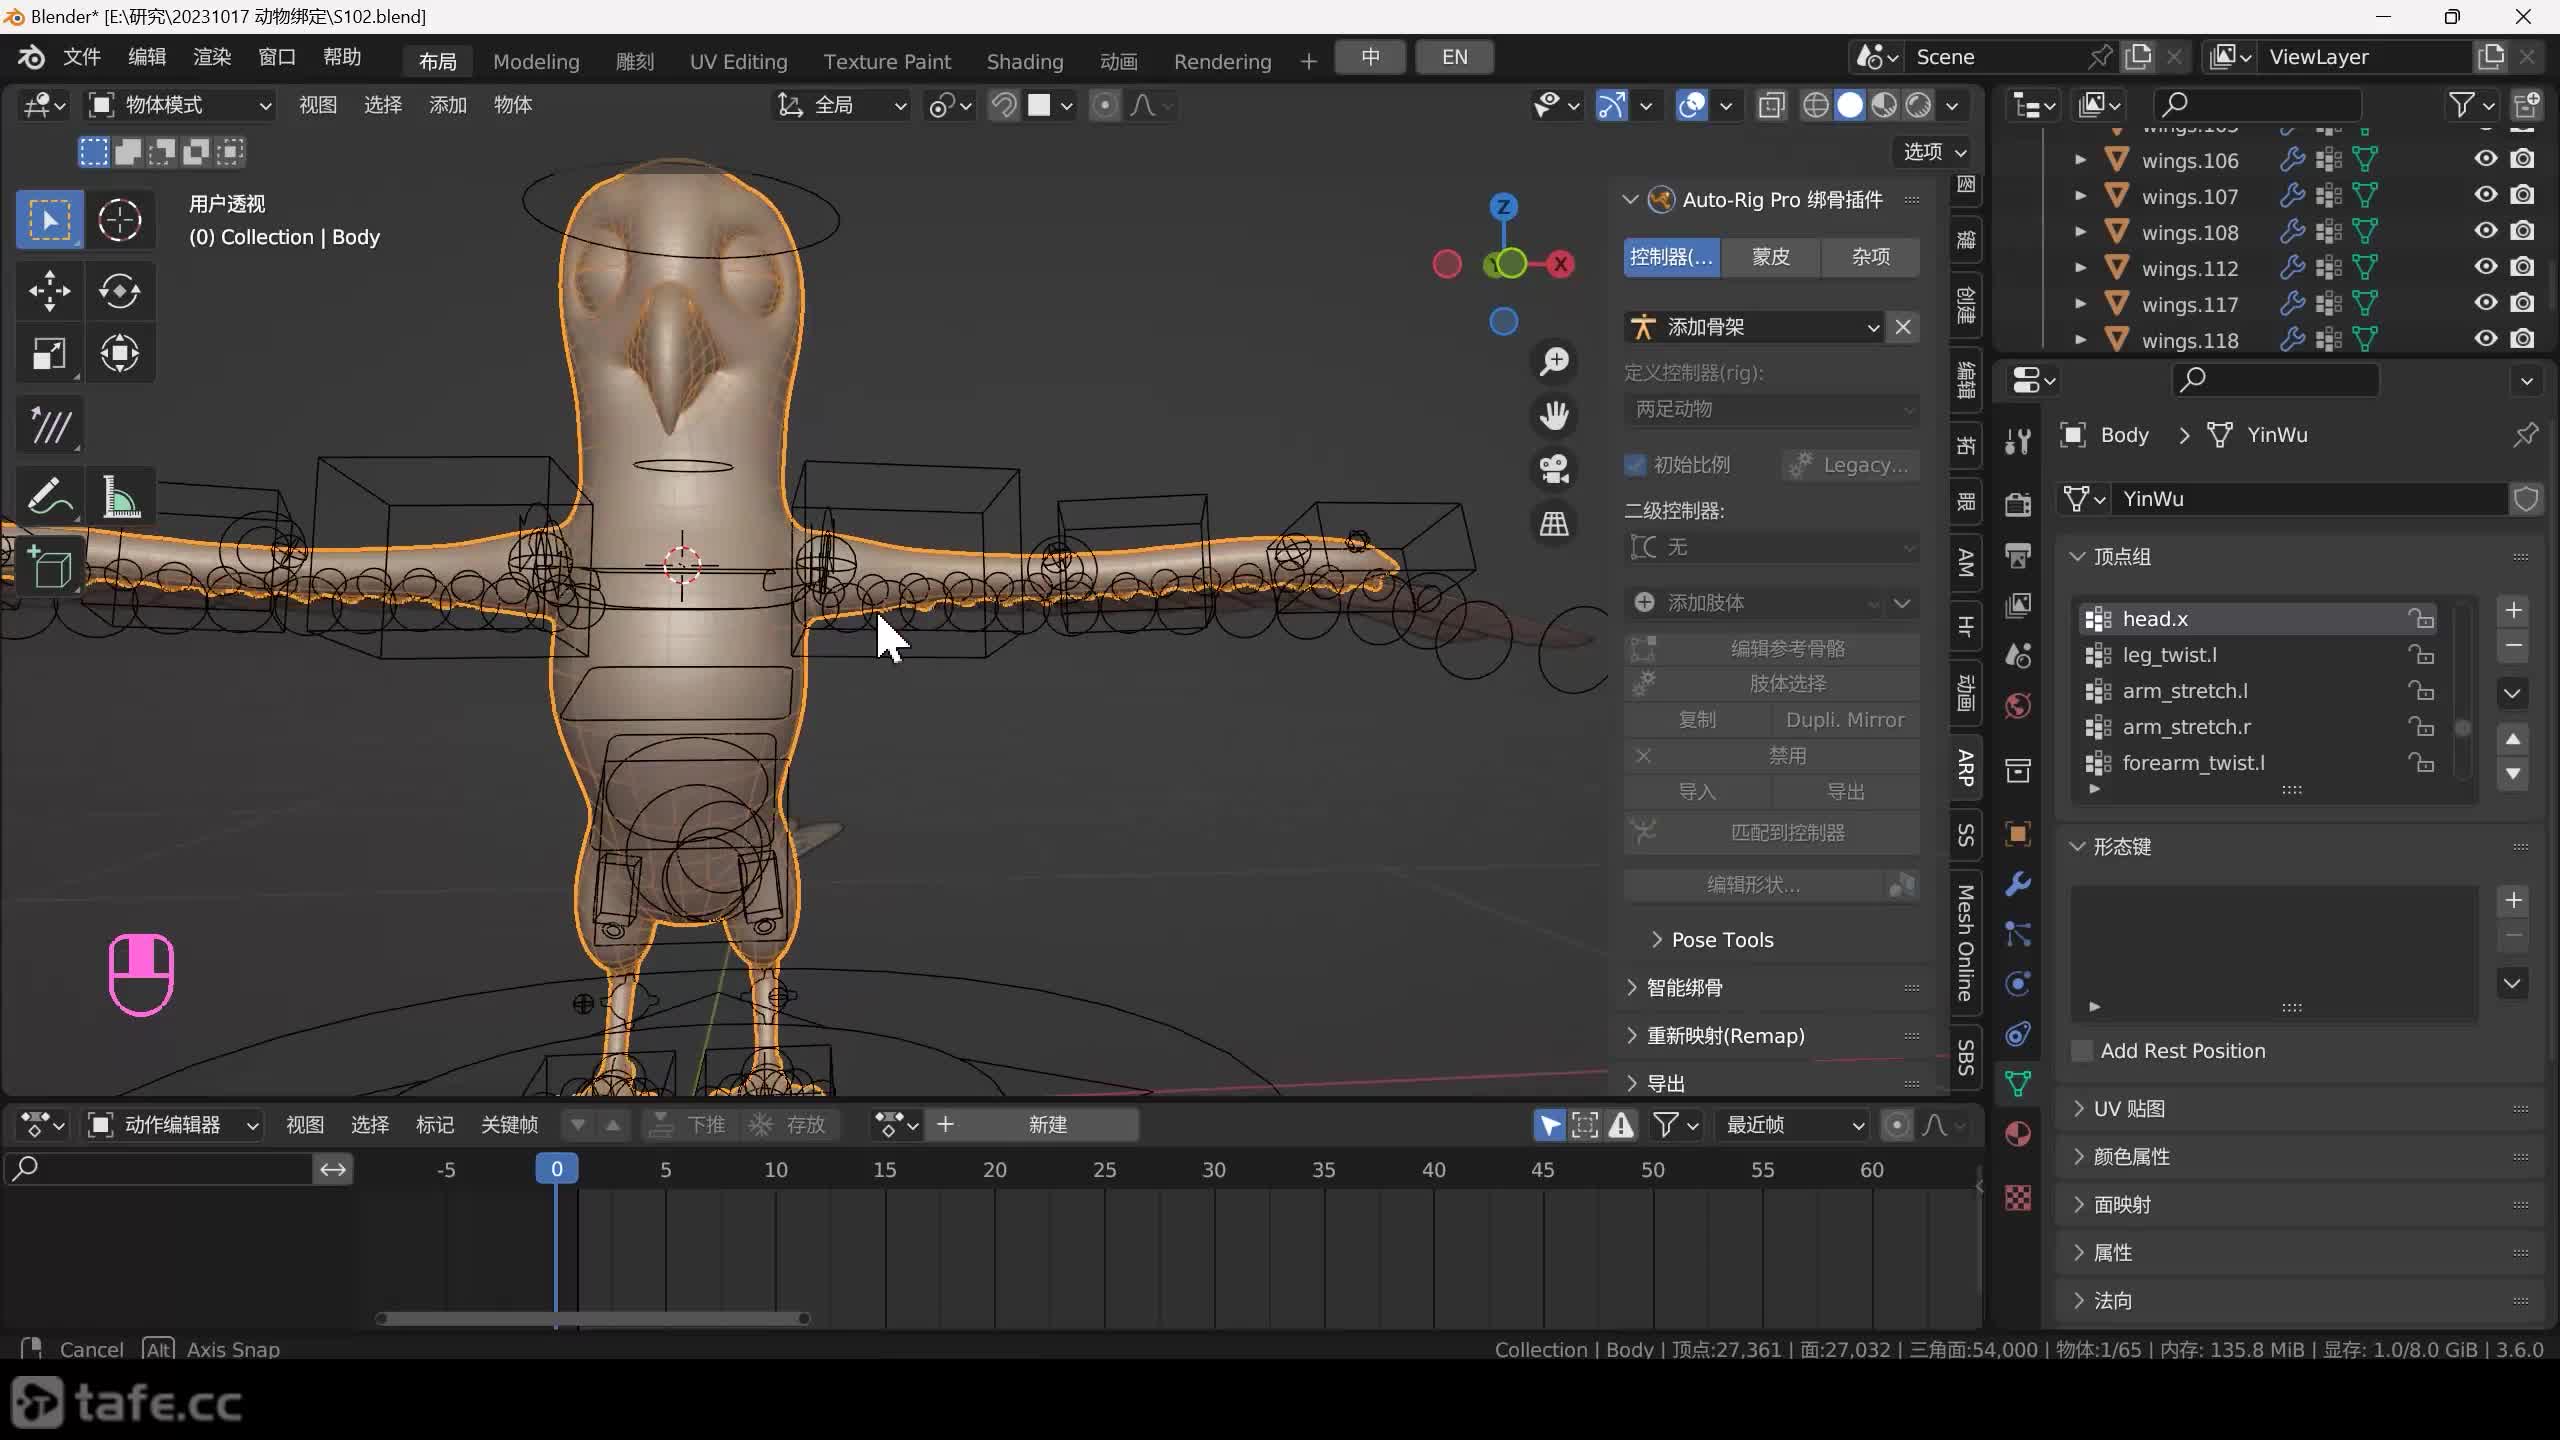Click the viewport zoom magnifier icon

pyautogui.click(x=1554, y=362)
